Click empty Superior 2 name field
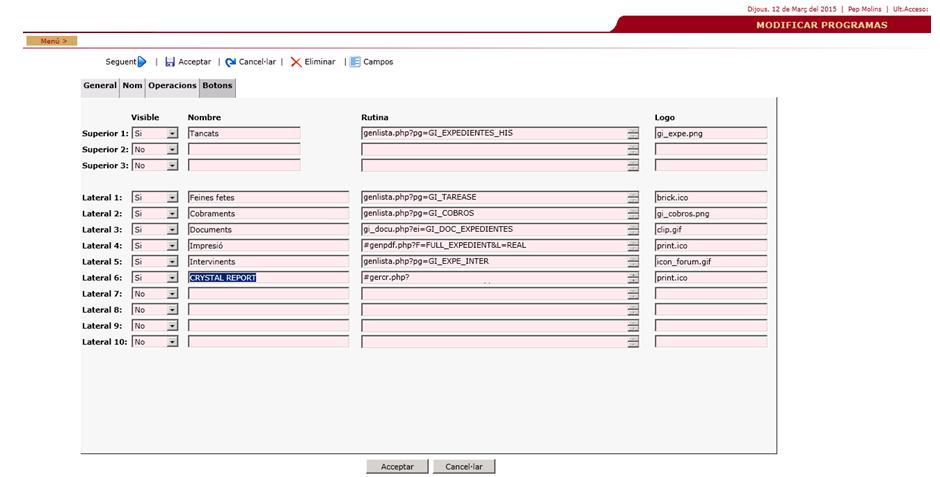940x477 pixels. pos(244,150)
